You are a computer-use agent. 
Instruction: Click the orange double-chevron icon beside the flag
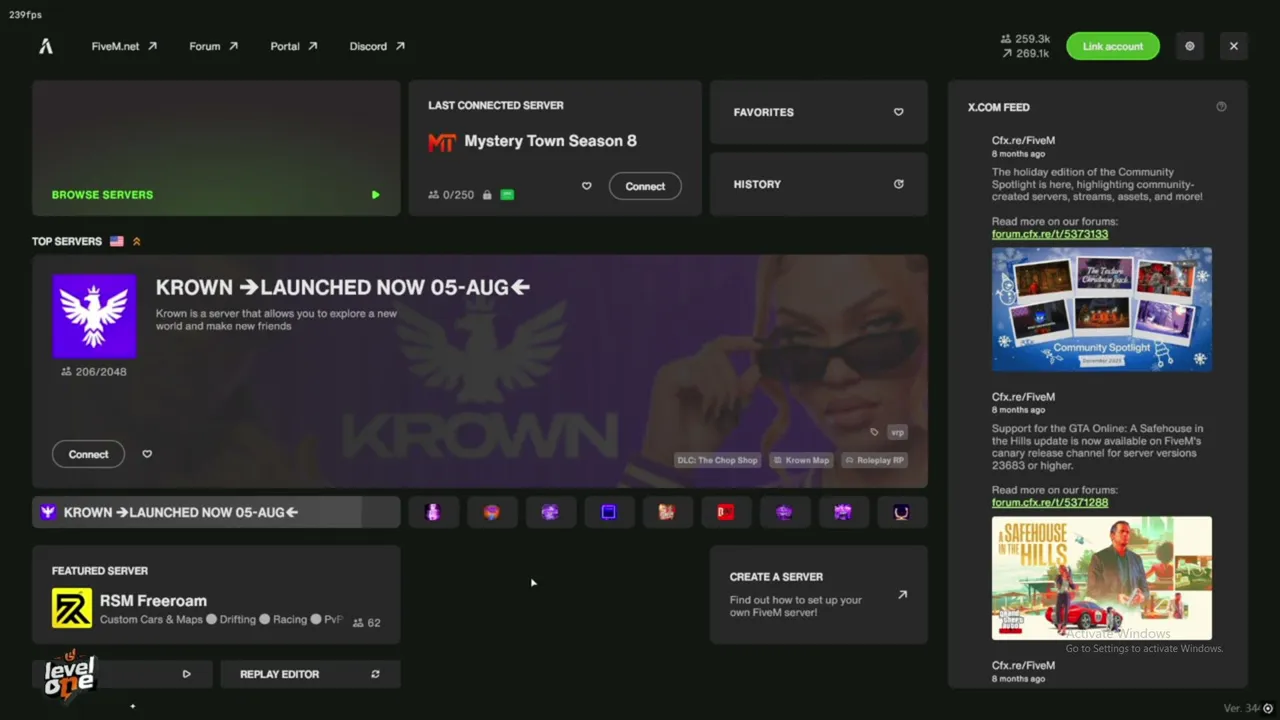[x=137, y=241]
